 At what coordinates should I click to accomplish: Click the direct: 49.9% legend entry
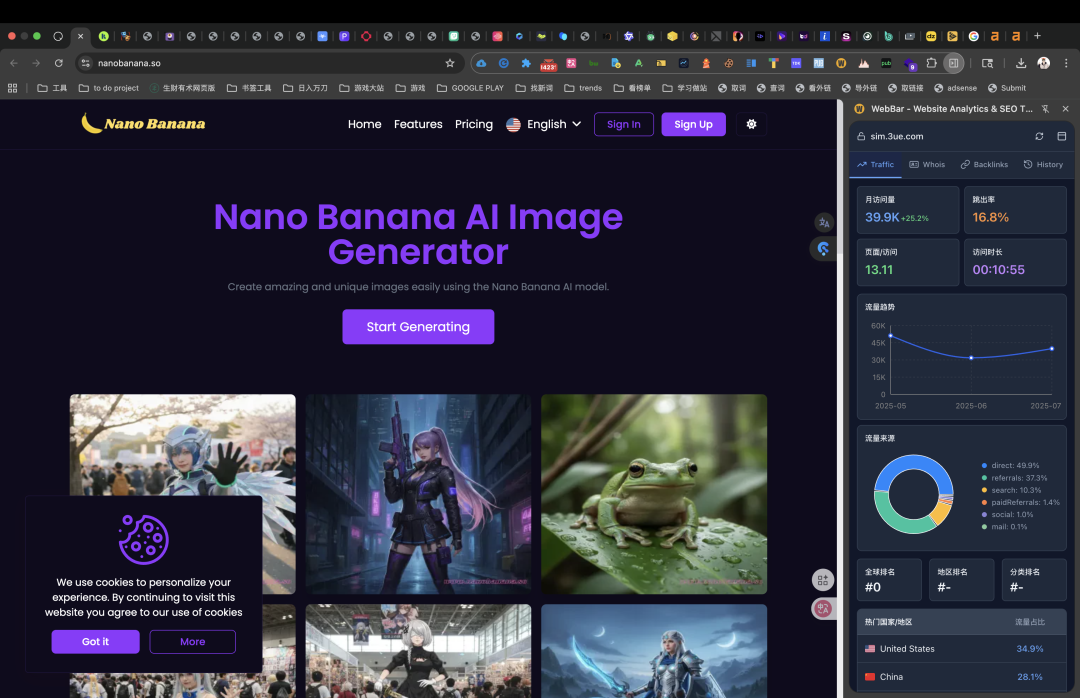click(1010, 466)
